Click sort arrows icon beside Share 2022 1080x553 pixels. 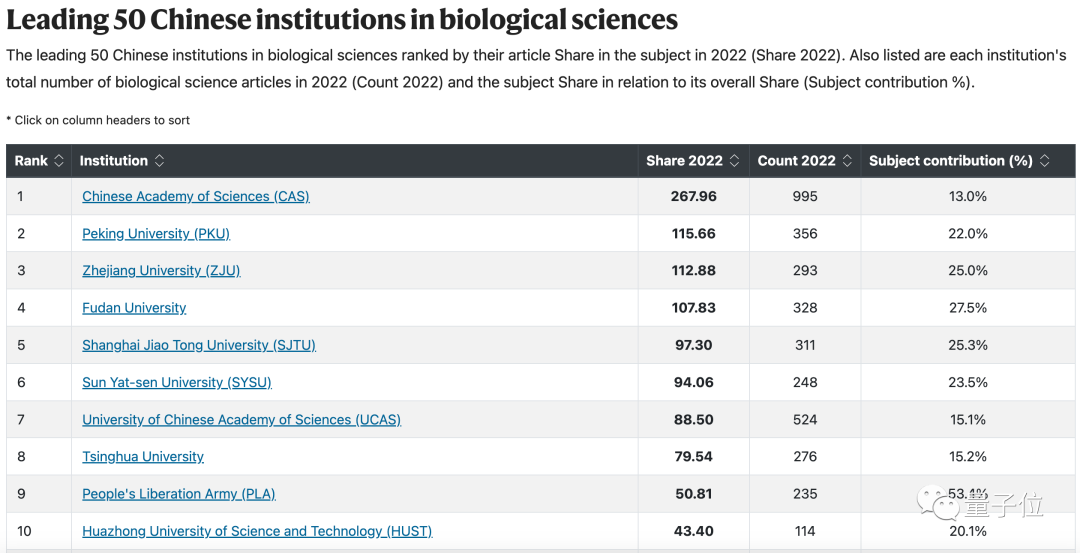pyautogui.click(x=735, y=161)
